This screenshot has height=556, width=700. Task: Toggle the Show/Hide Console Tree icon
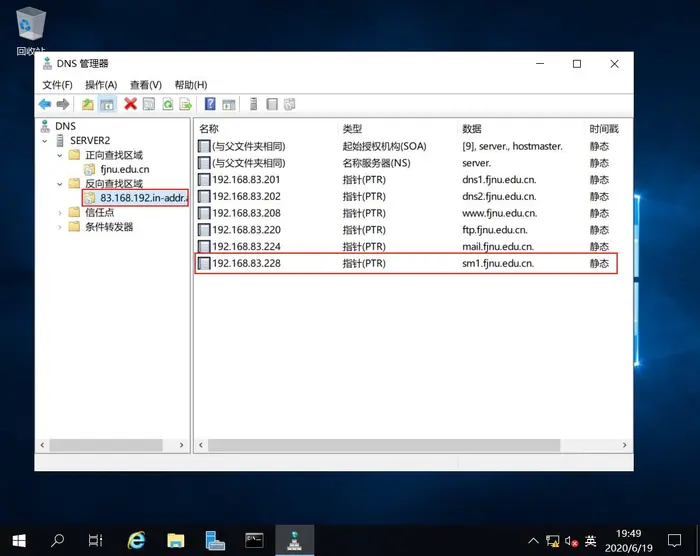point(107,105)
